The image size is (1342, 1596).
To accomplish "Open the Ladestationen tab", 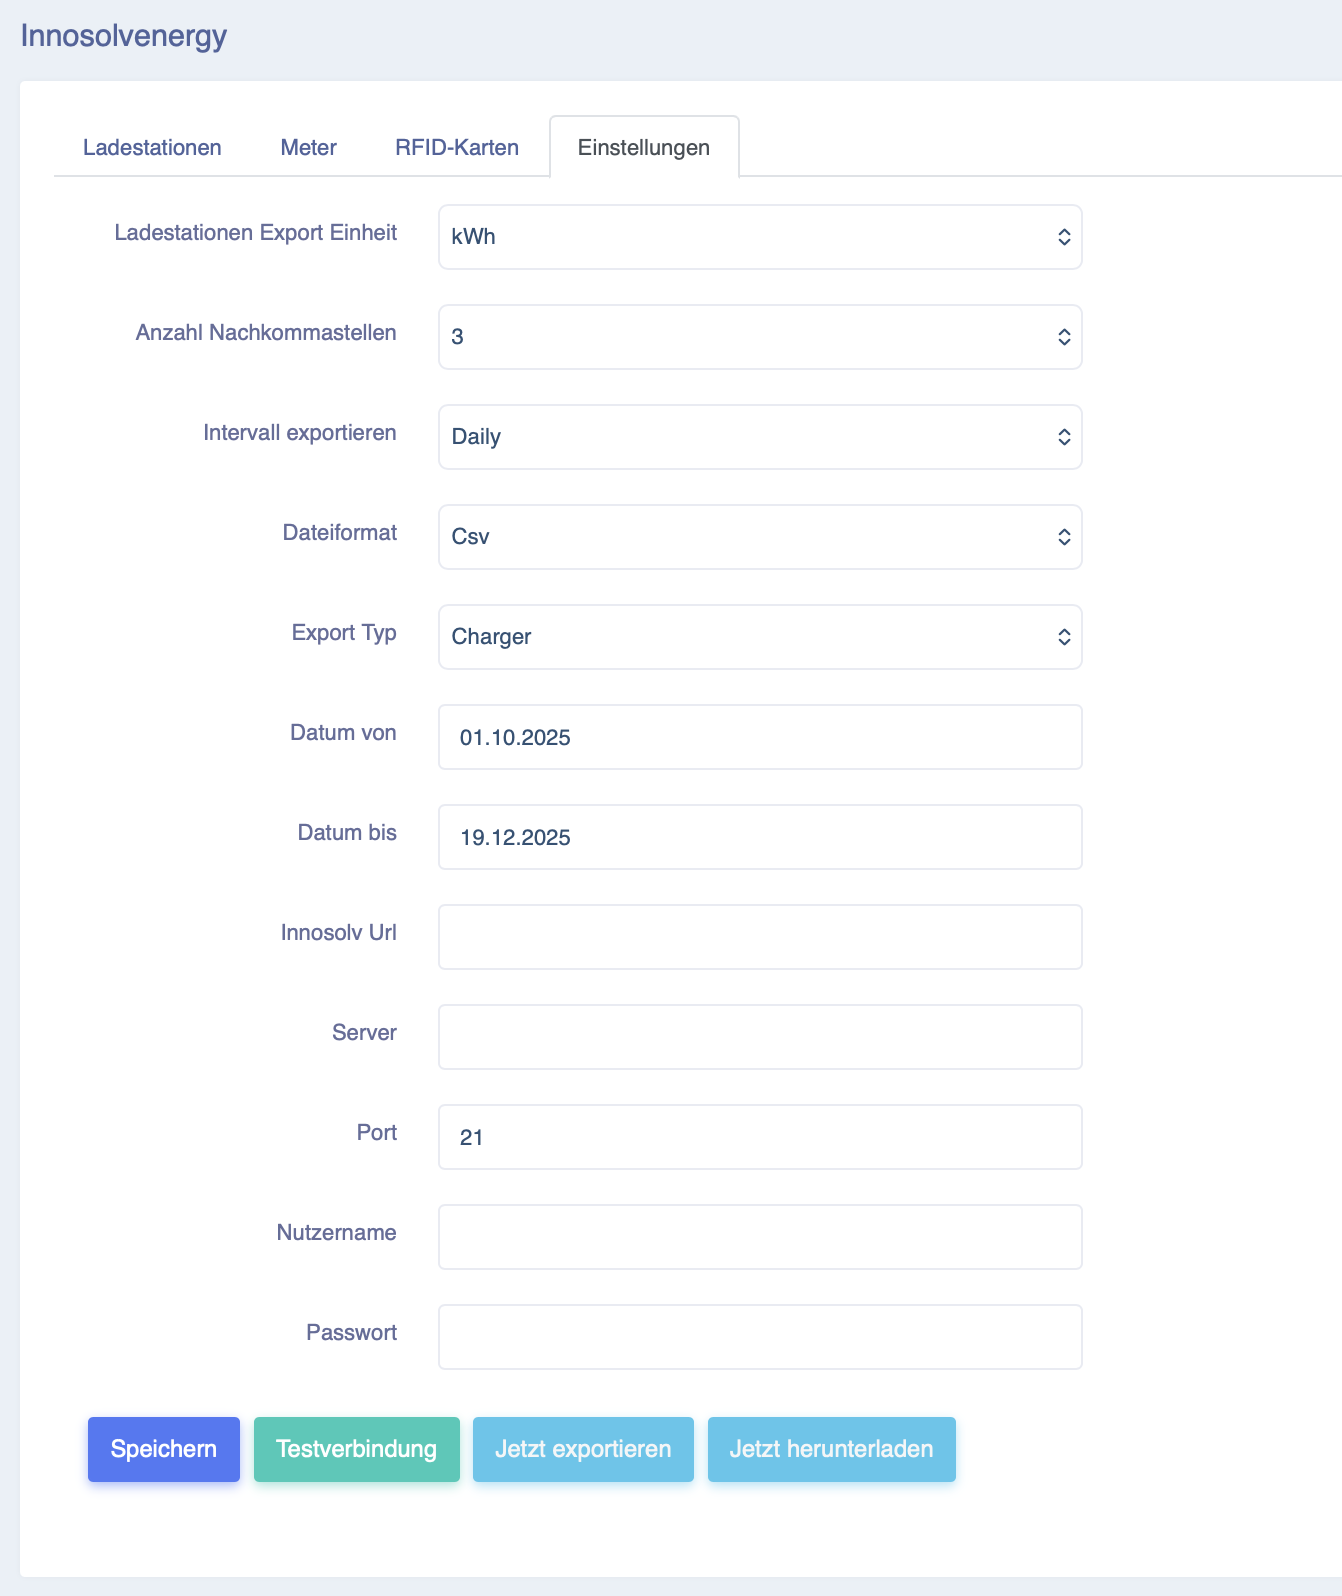I will tap(152, 148).
